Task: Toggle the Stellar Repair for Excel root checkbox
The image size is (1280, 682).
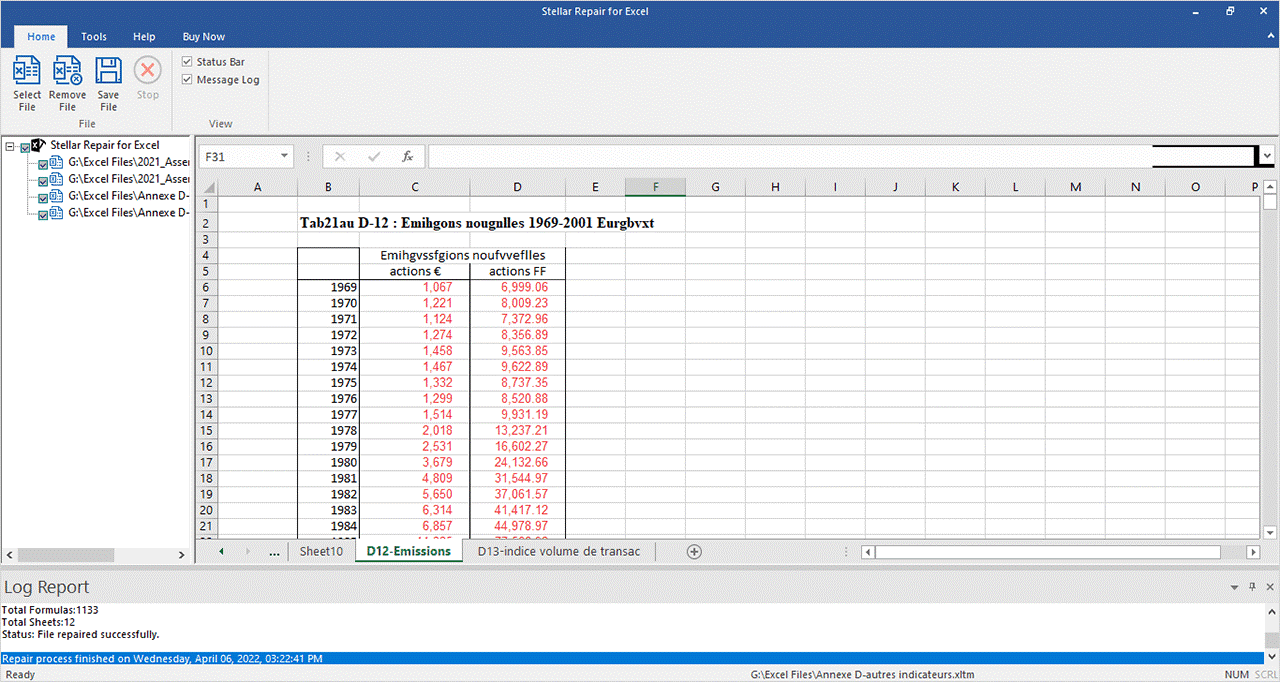Action: pos(25,146)
